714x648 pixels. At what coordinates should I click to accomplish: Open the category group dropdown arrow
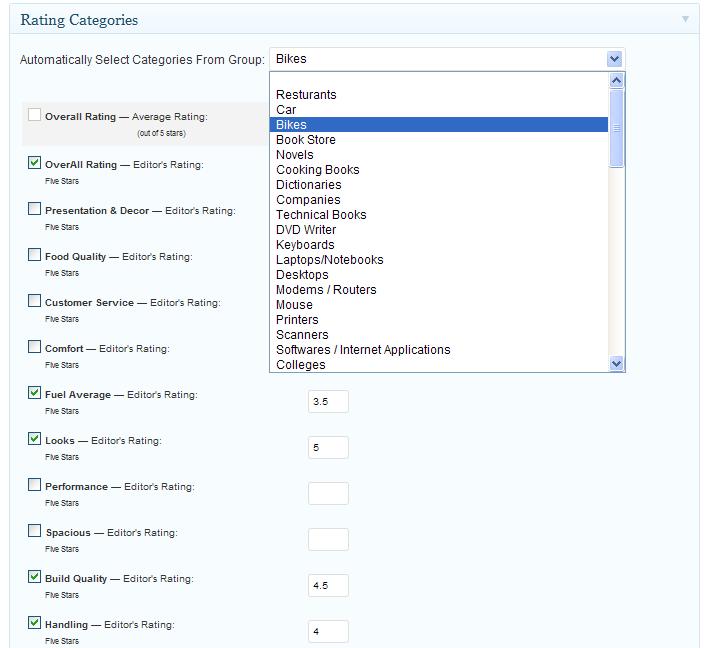tap(614, 59)
